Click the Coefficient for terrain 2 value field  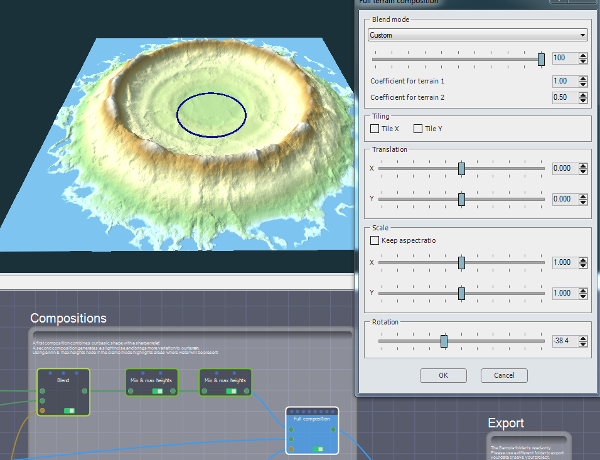(x=565, y=97)
